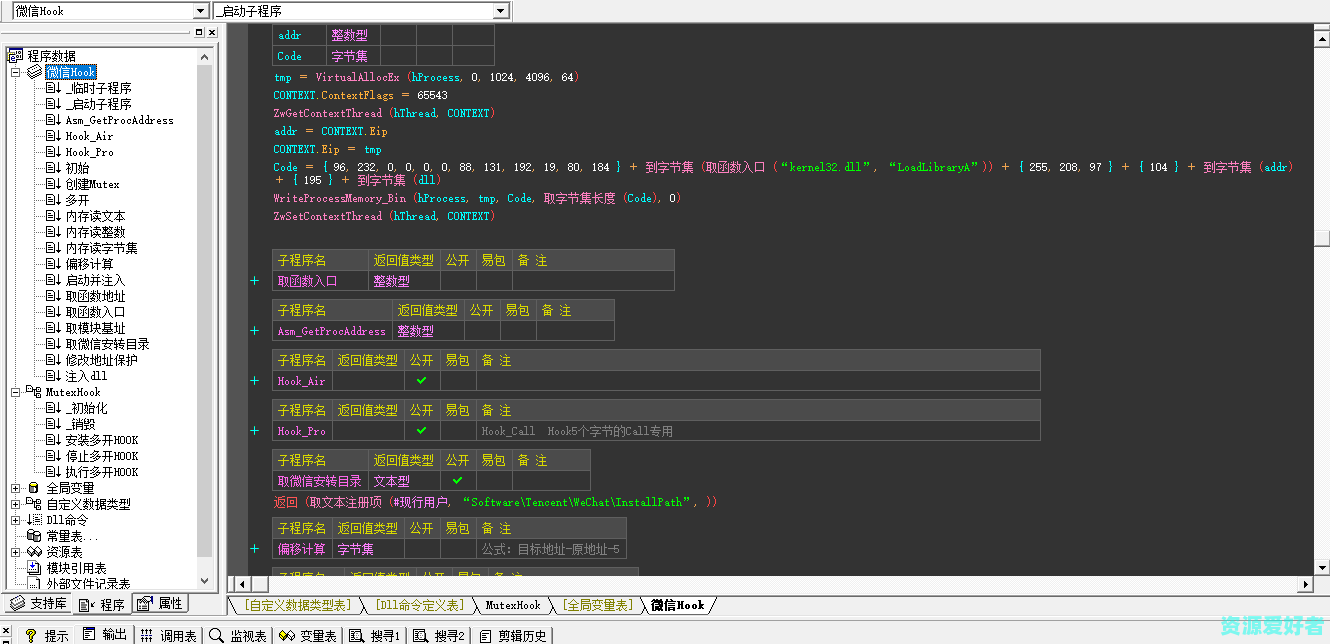
Task: Expand the Dll命令 tree node
Action: [15, 520]
